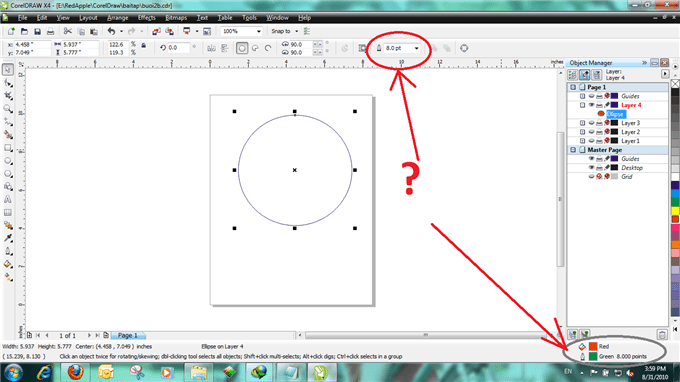Open the Arrange menu
Screen dimensions: 680x382
tap(118, 18)
